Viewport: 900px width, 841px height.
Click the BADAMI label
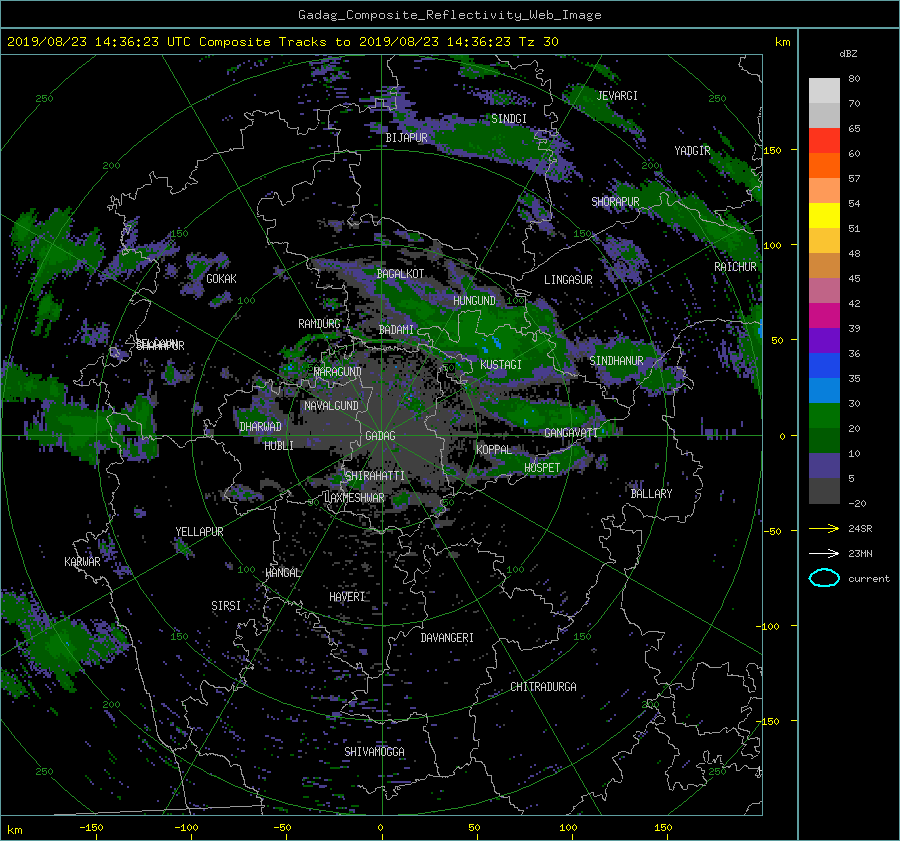point(396,330)
